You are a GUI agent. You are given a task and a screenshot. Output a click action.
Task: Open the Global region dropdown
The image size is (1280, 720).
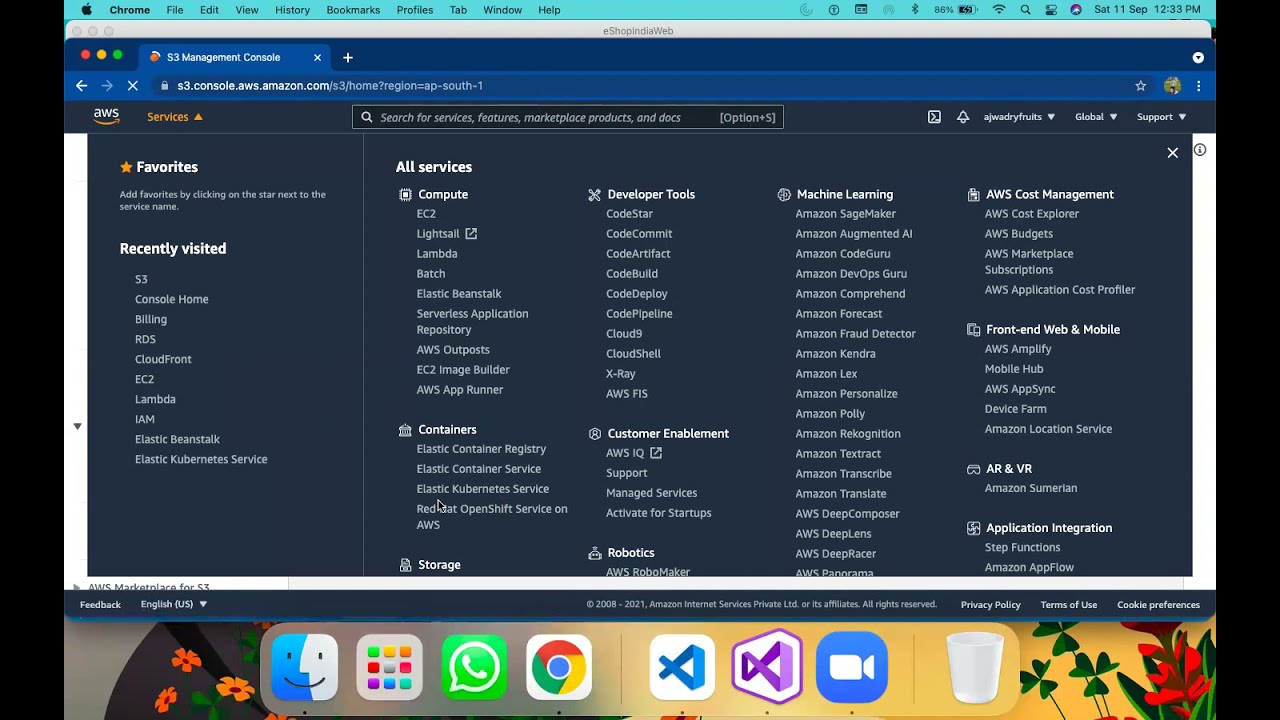[1096, 117]
